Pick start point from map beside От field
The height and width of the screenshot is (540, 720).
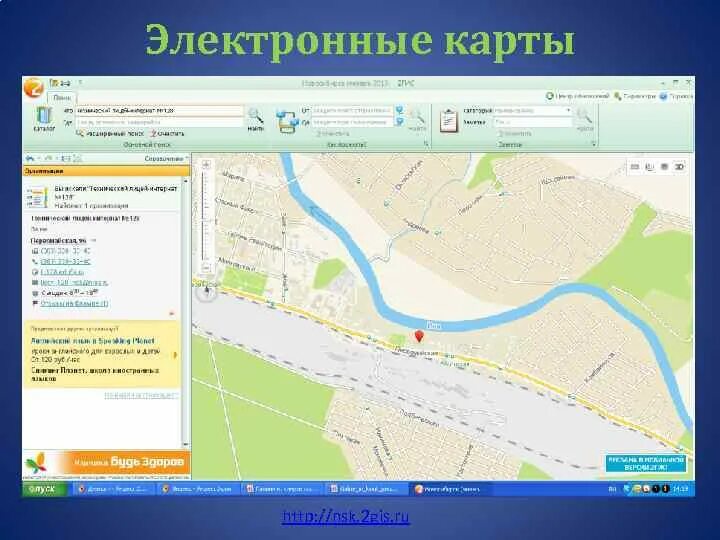point(399,110)
